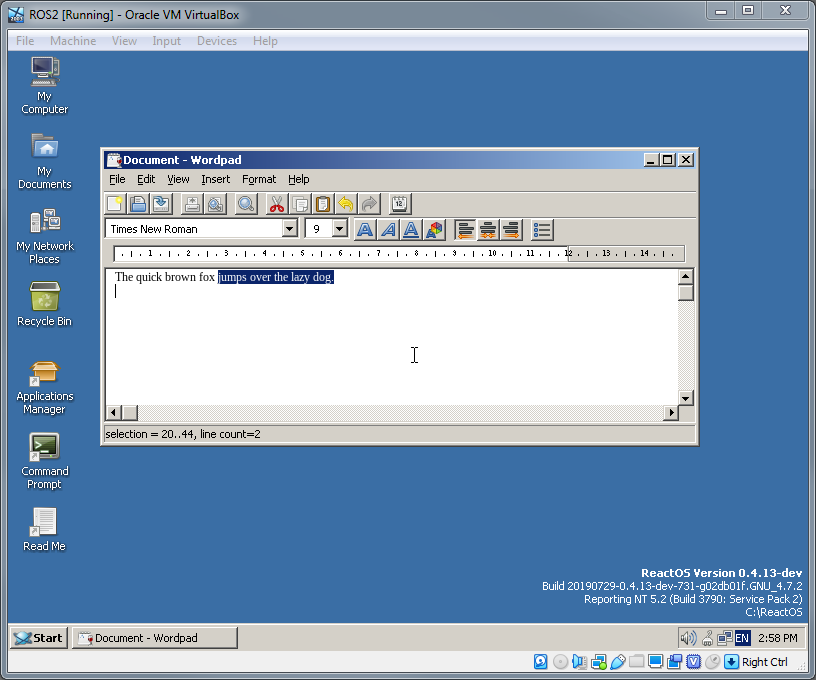
Task: Toggle underline text formatting
Action: pyautogui.click(x=411, y=229)
